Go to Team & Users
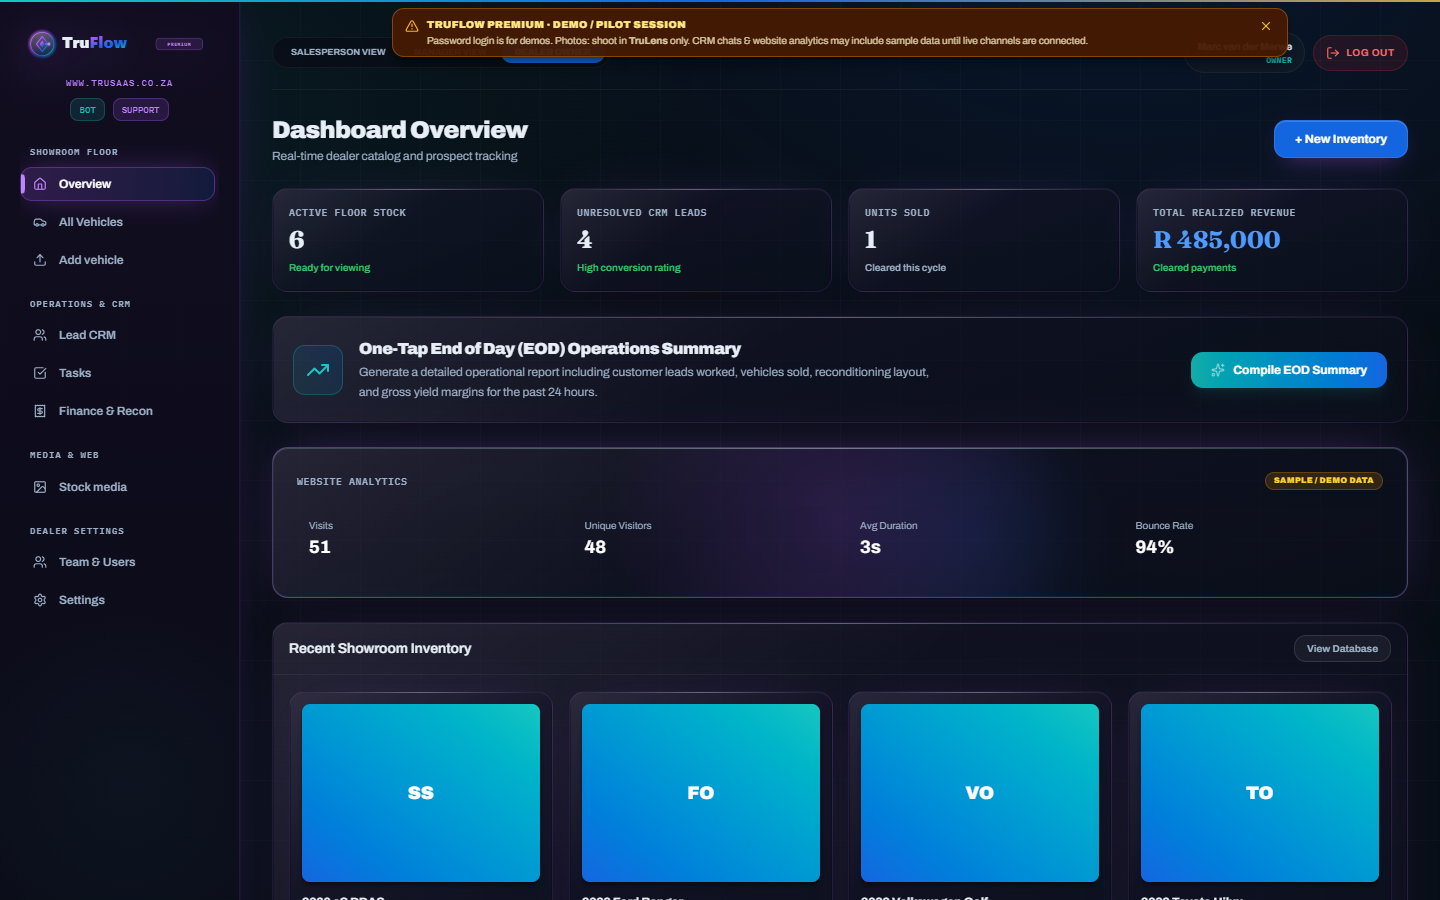 (118, 562)
